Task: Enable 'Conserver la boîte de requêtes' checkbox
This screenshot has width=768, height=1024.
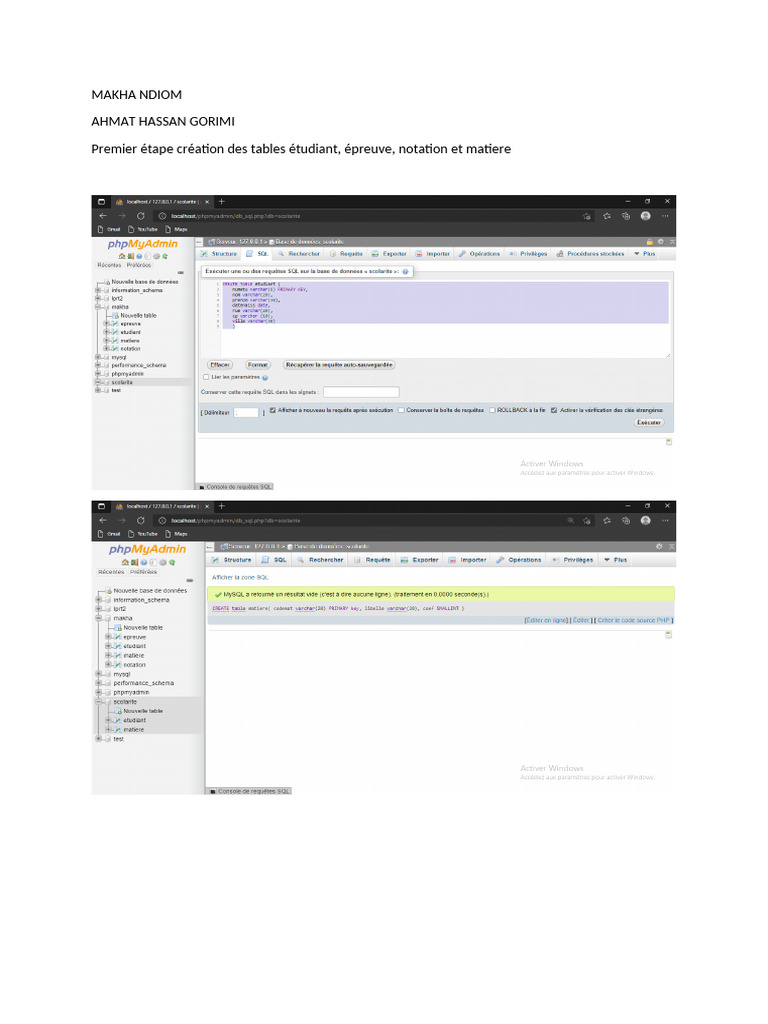Action: coord(401,410)
